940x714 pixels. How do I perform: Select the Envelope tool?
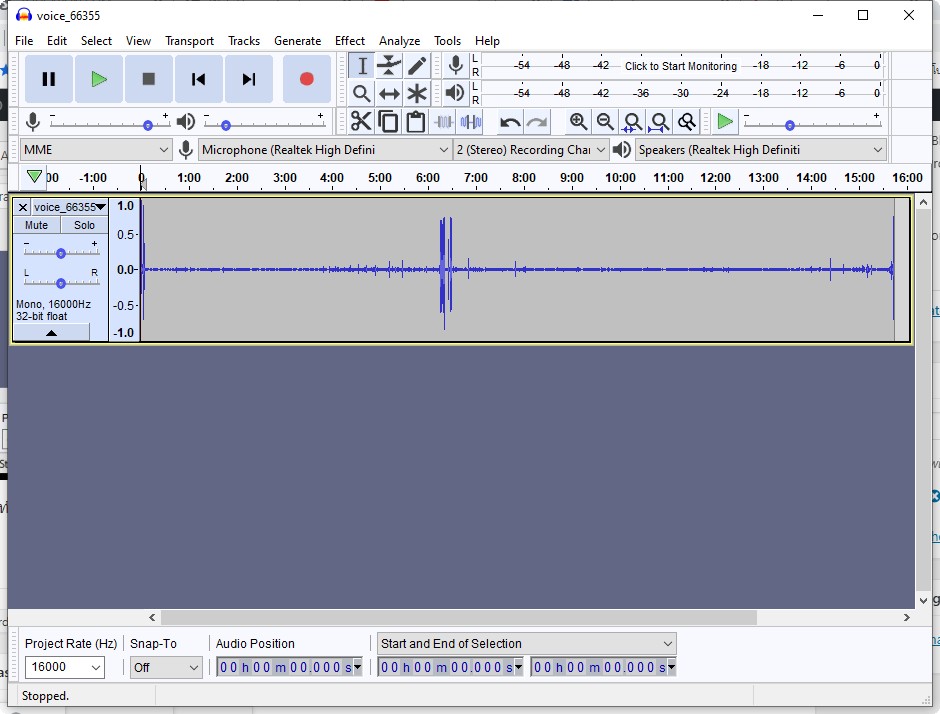[389, 66]
